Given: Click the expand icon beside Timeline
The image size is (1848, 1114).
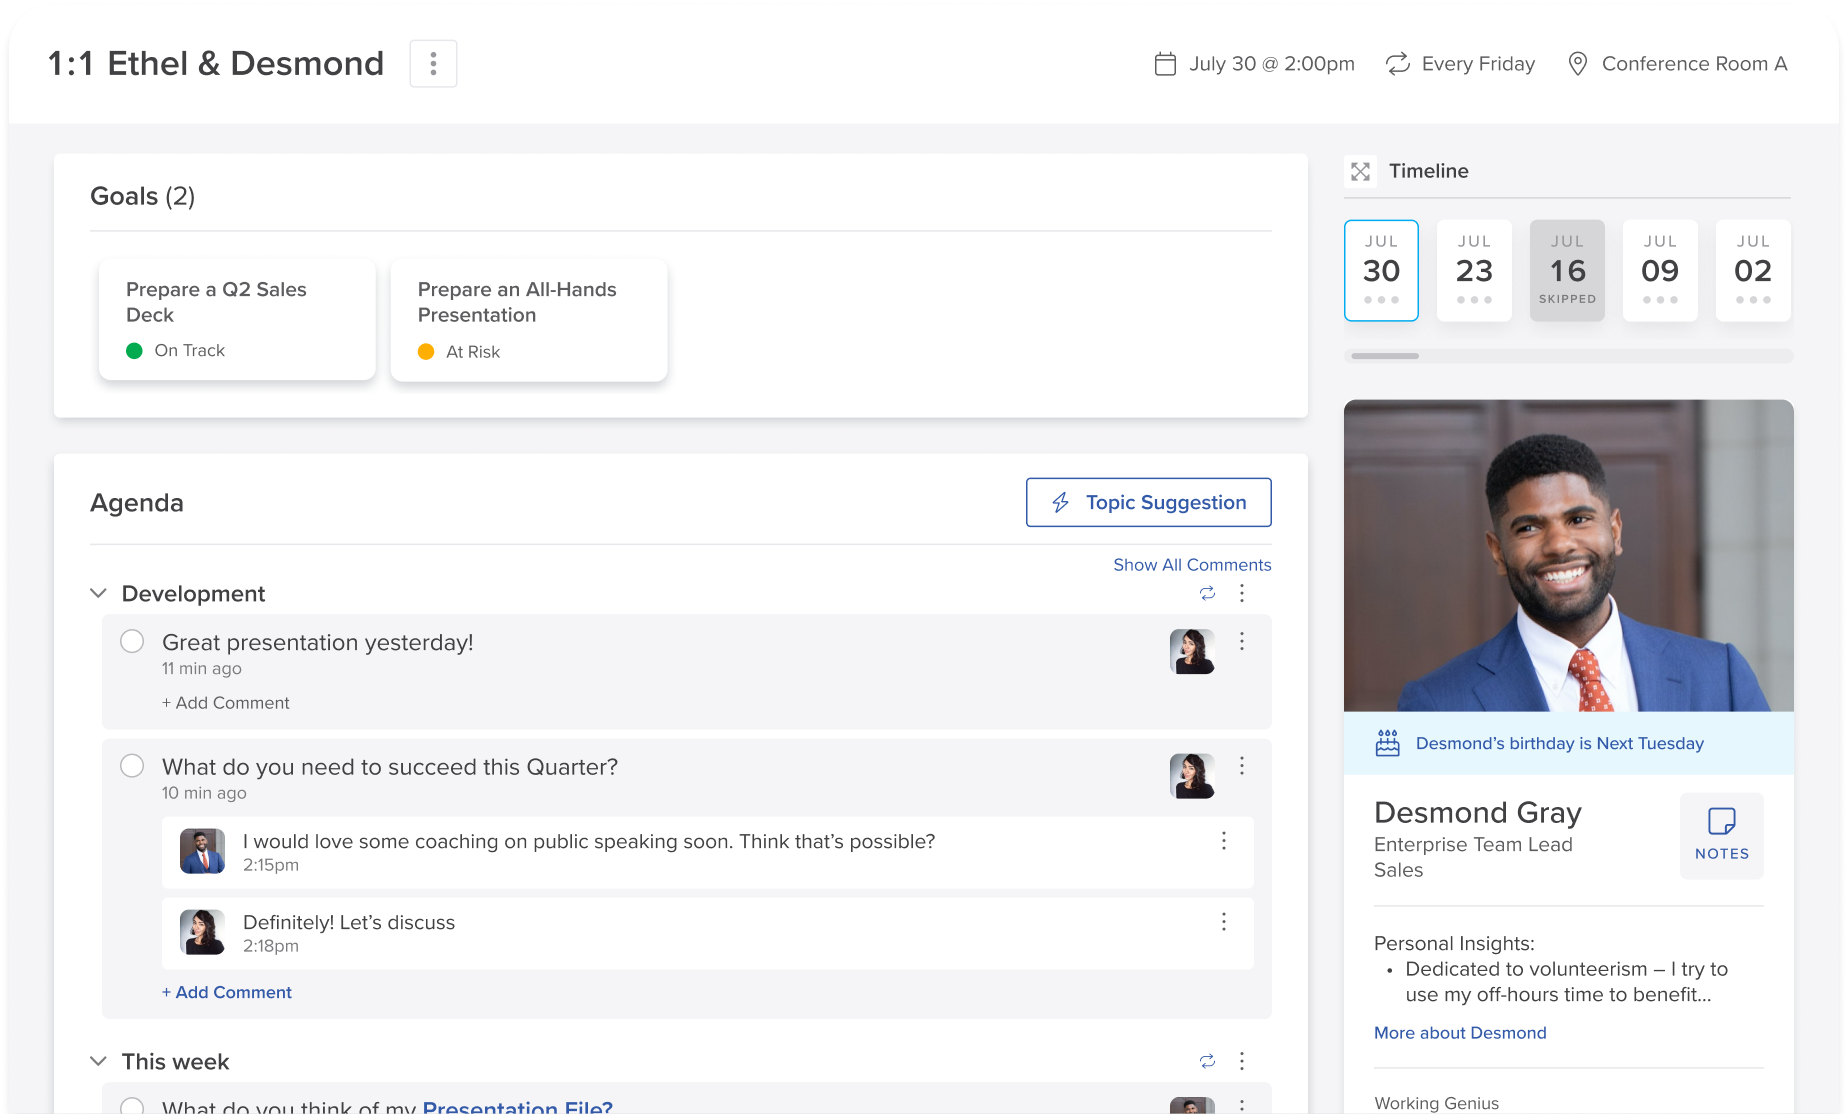Looking at the screenshot, I should click(x=1360, y=172).
